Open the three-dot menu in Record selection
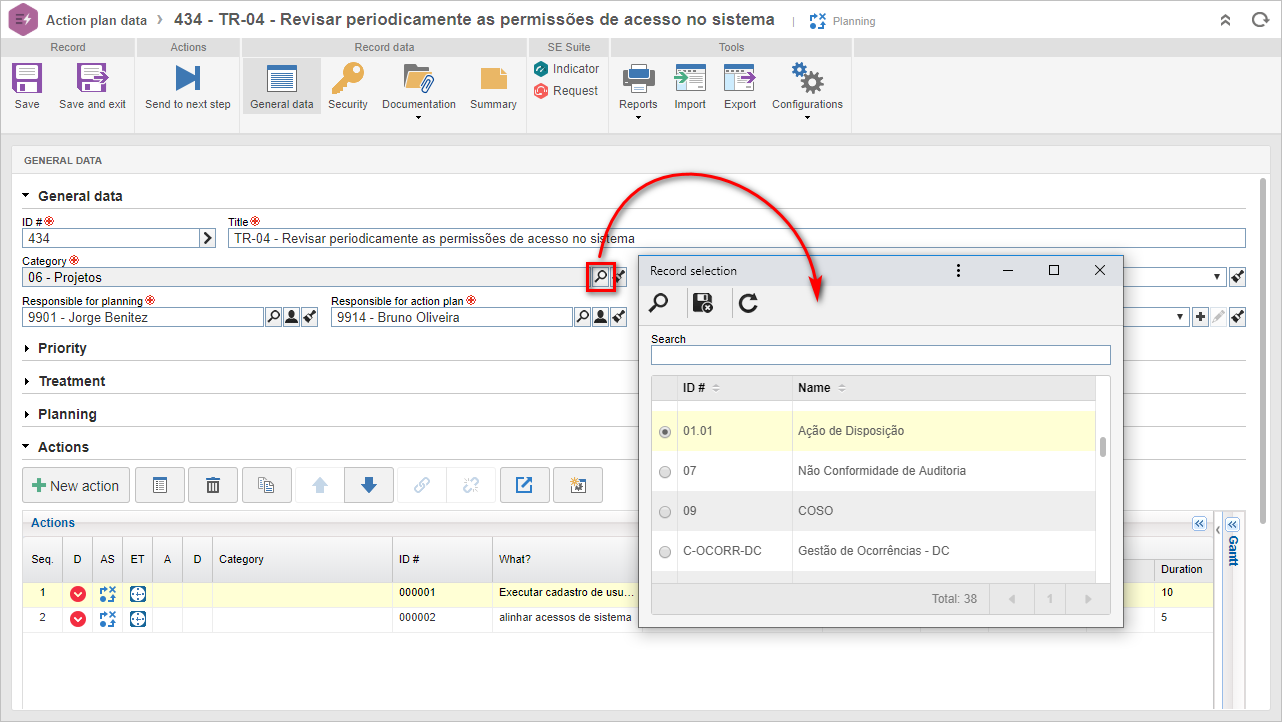This screenshot has width=1282, height=722. [958, 271]
